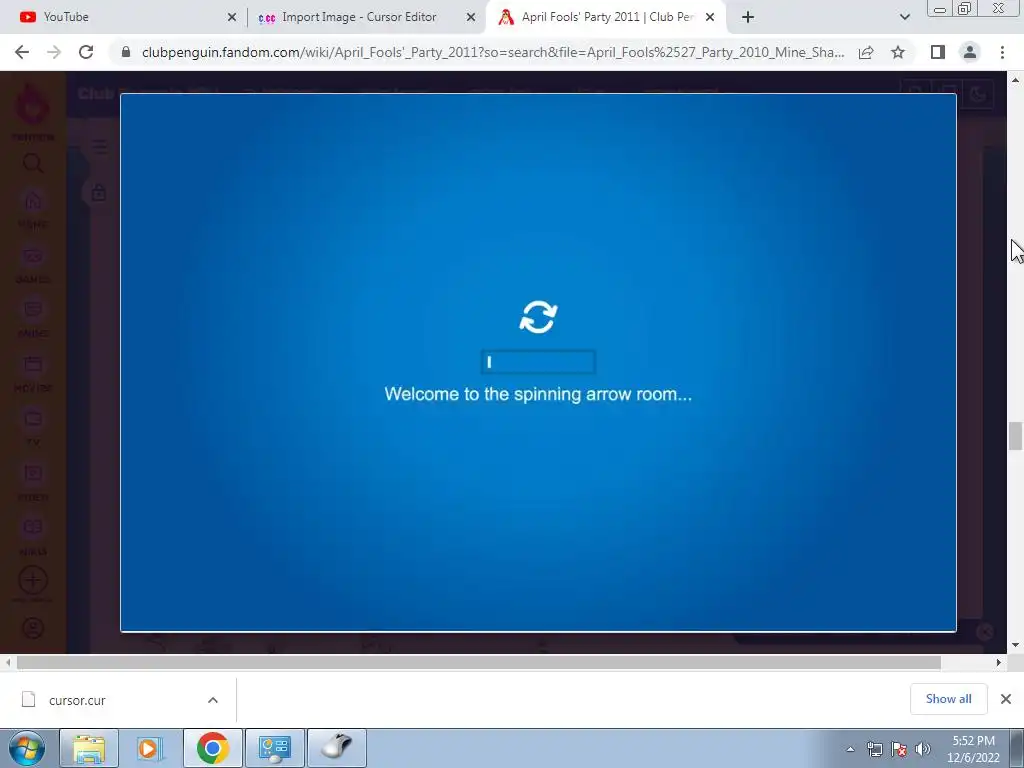Launch Windows Media Player from taskbar
The width and height of the screenshot is (1024, 768).
point(150,748)
